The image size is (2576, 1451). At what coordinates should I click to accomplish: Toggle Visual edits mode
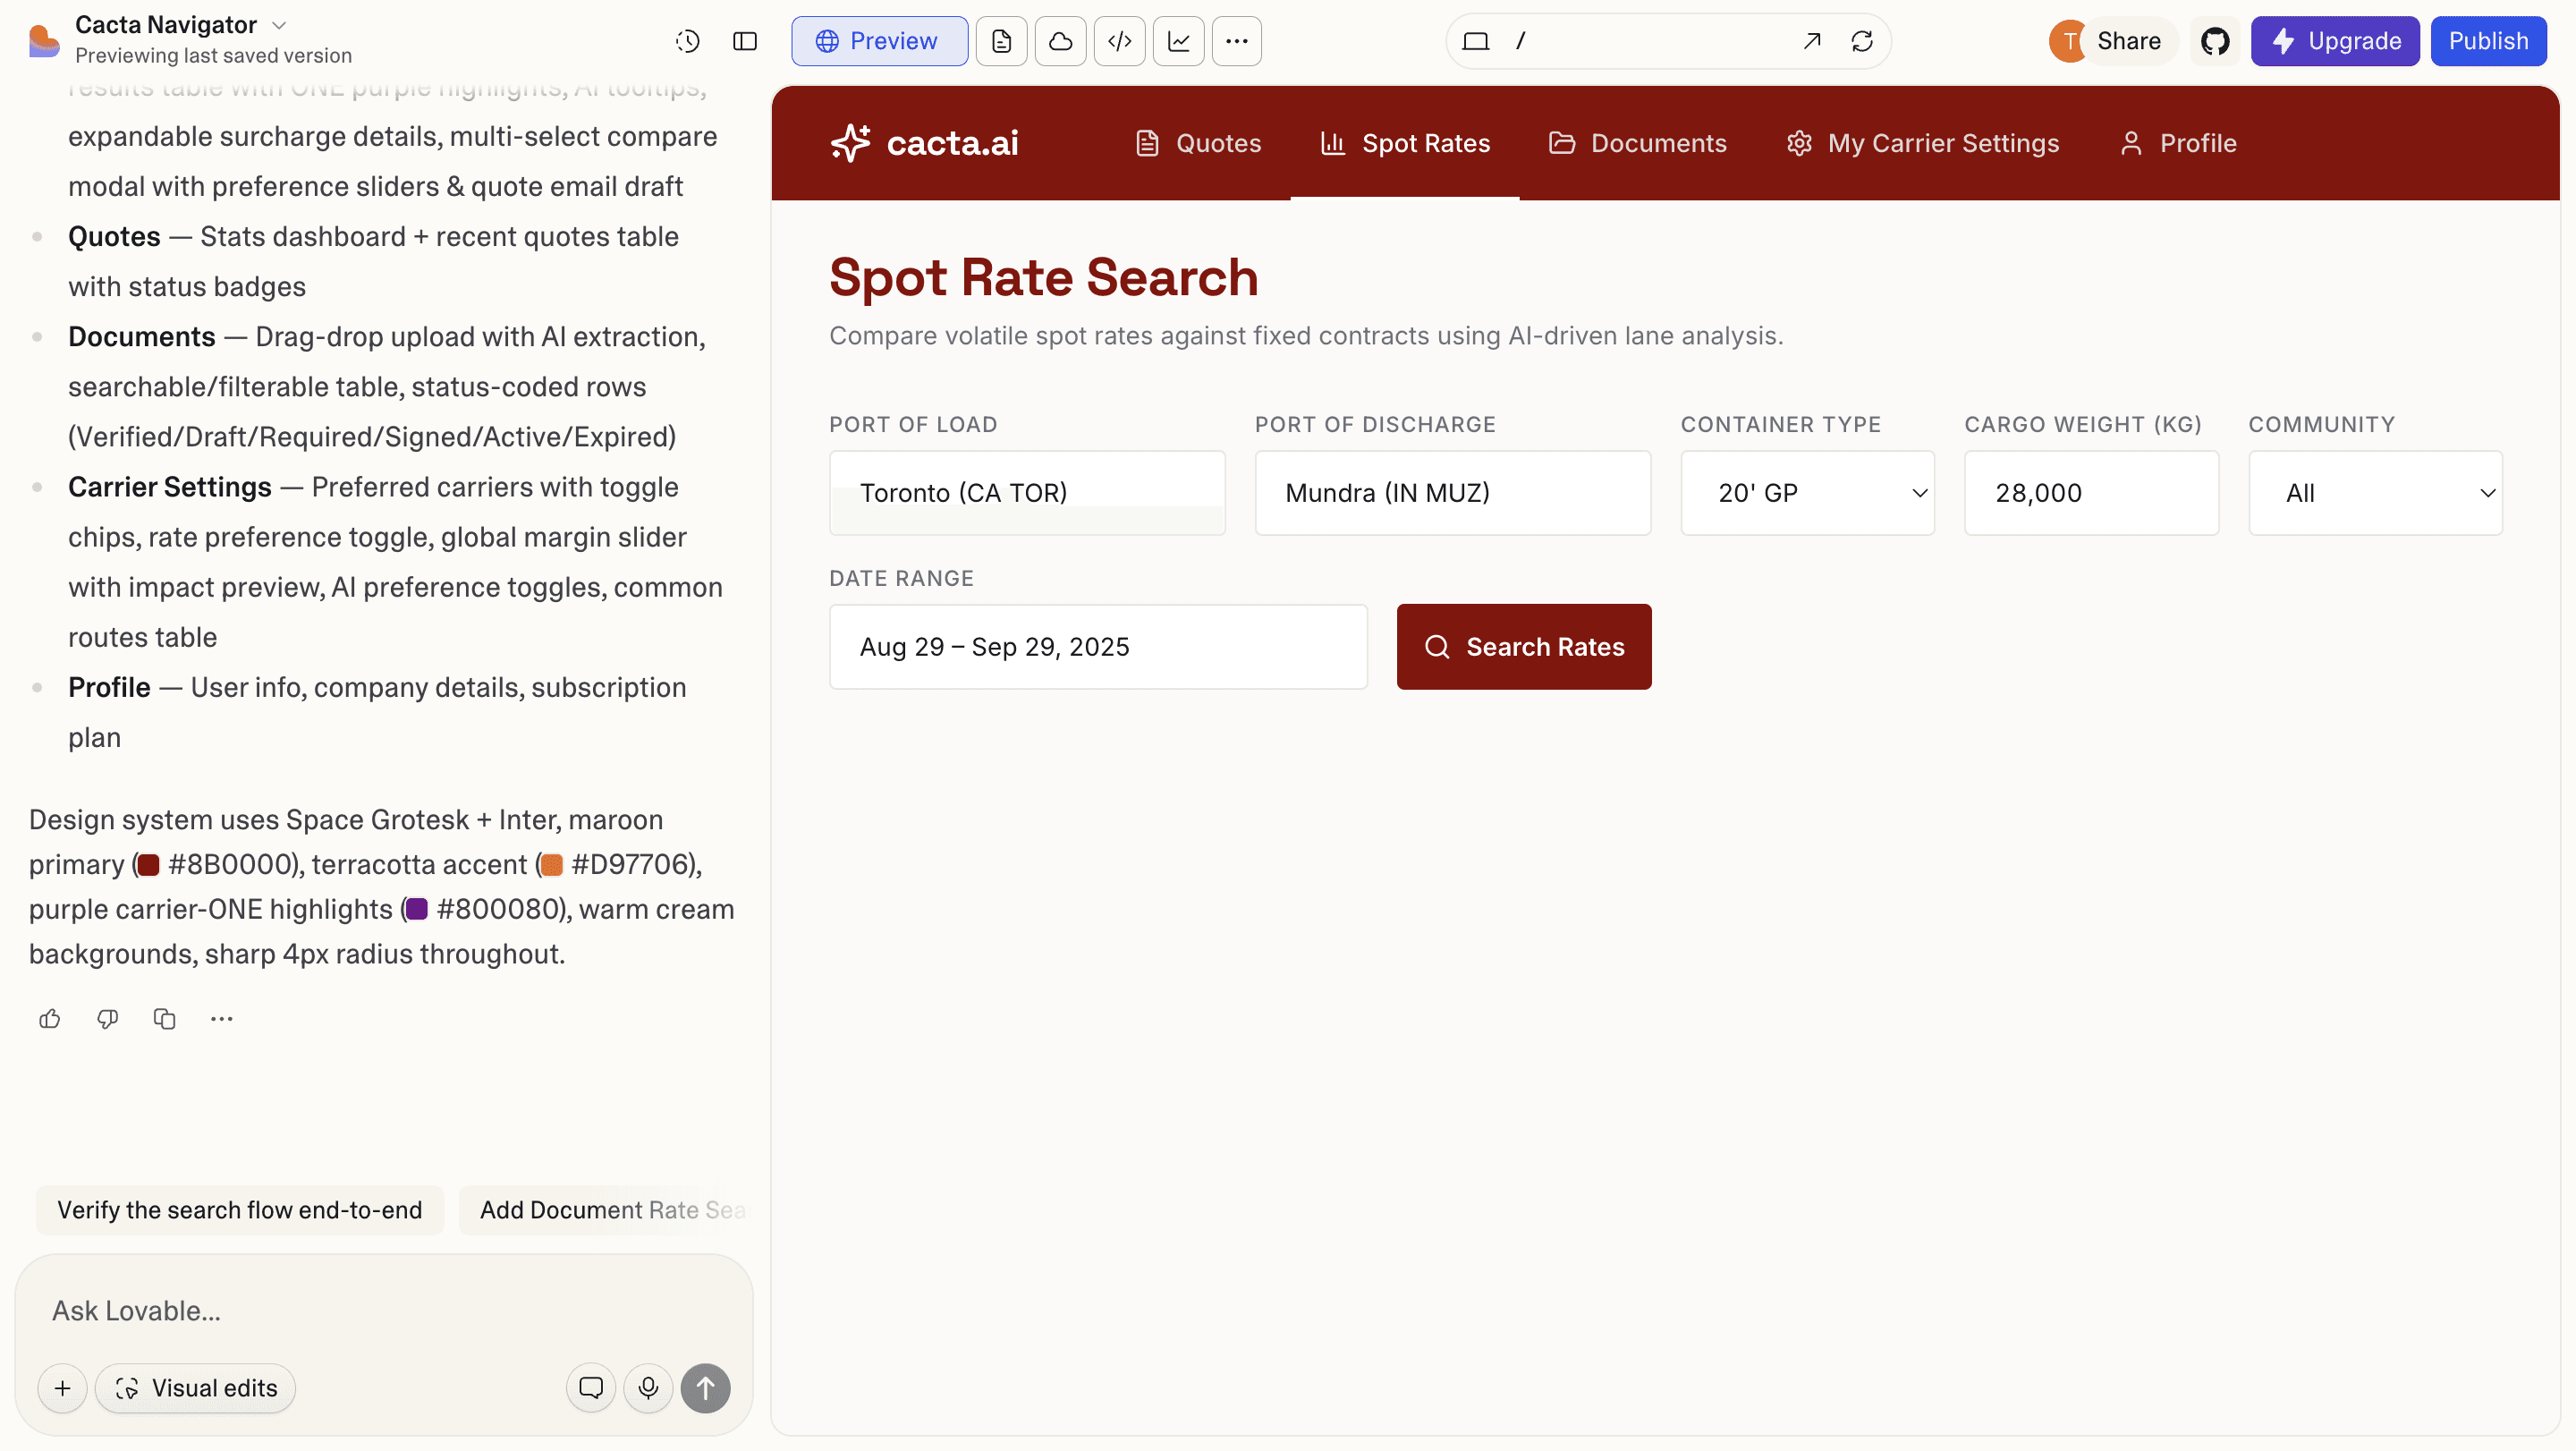point(196,1388)
